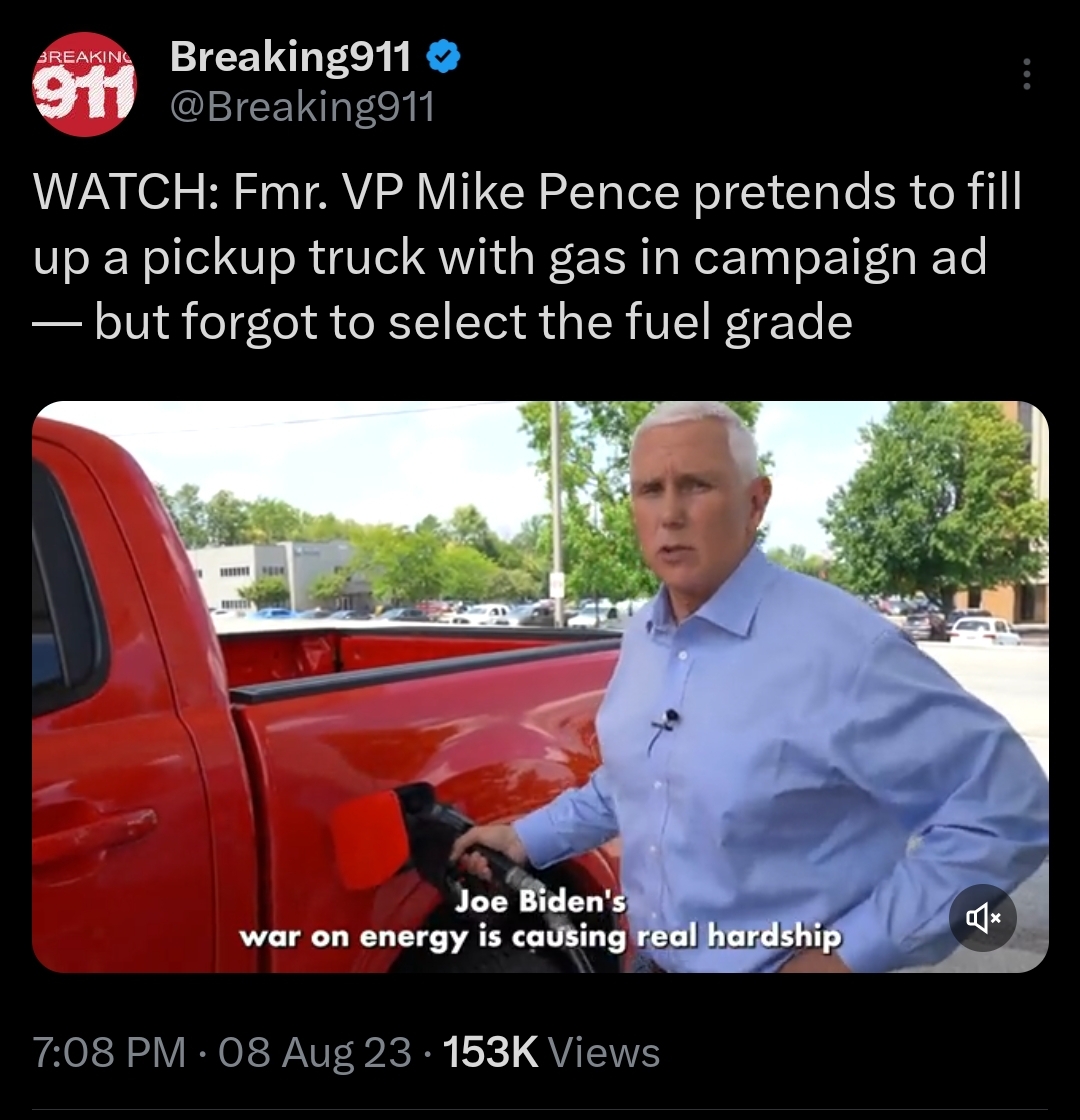
Task: Click the 'Joe Biden's' subtitle line
Action: 541,901
